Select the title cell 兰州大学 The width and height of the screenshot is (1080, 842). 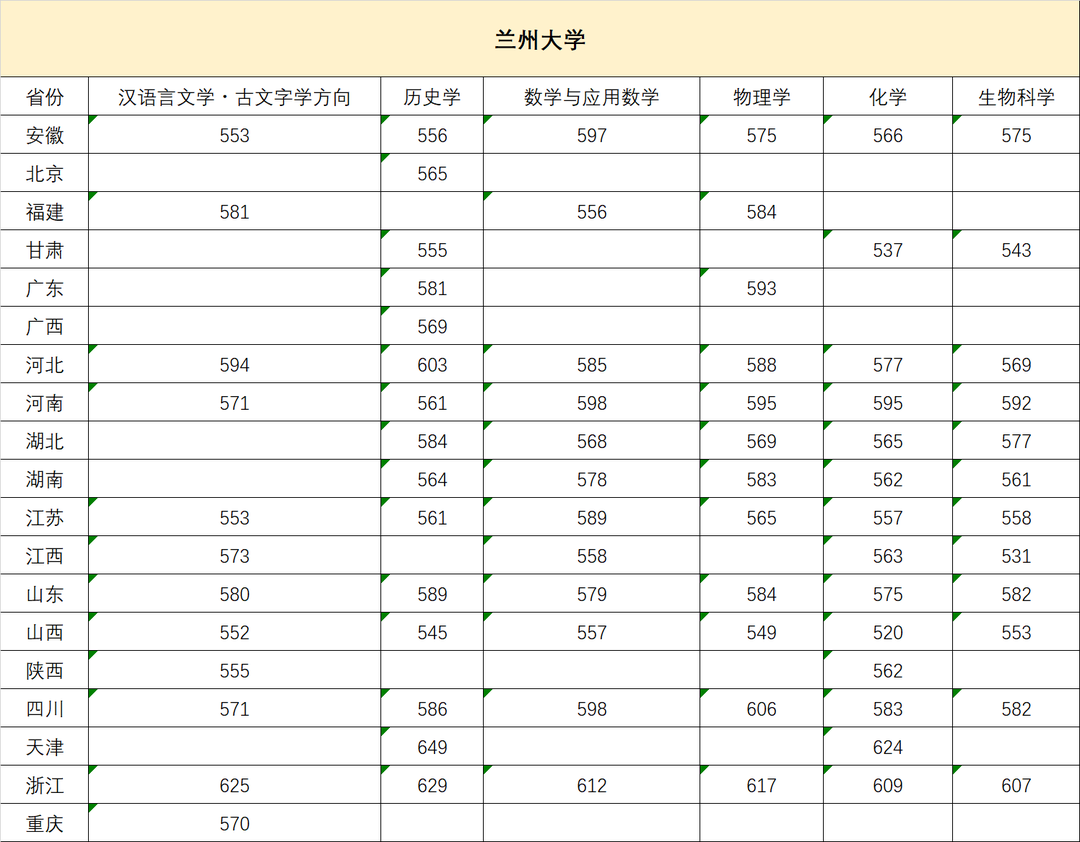(540, 39)
